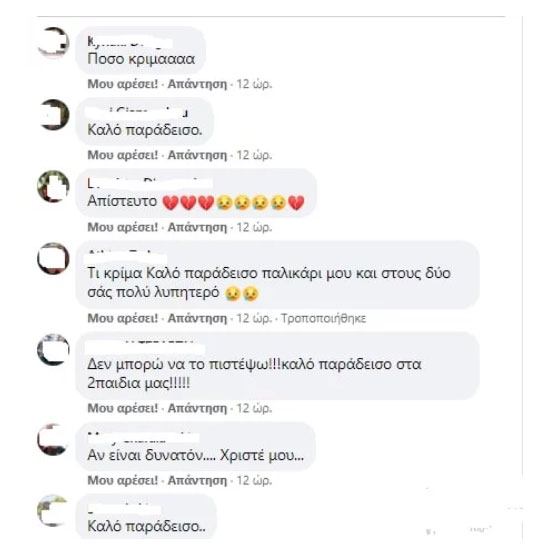Open the "Τροποποιήθηκε" edit history link

click(324, 318)
